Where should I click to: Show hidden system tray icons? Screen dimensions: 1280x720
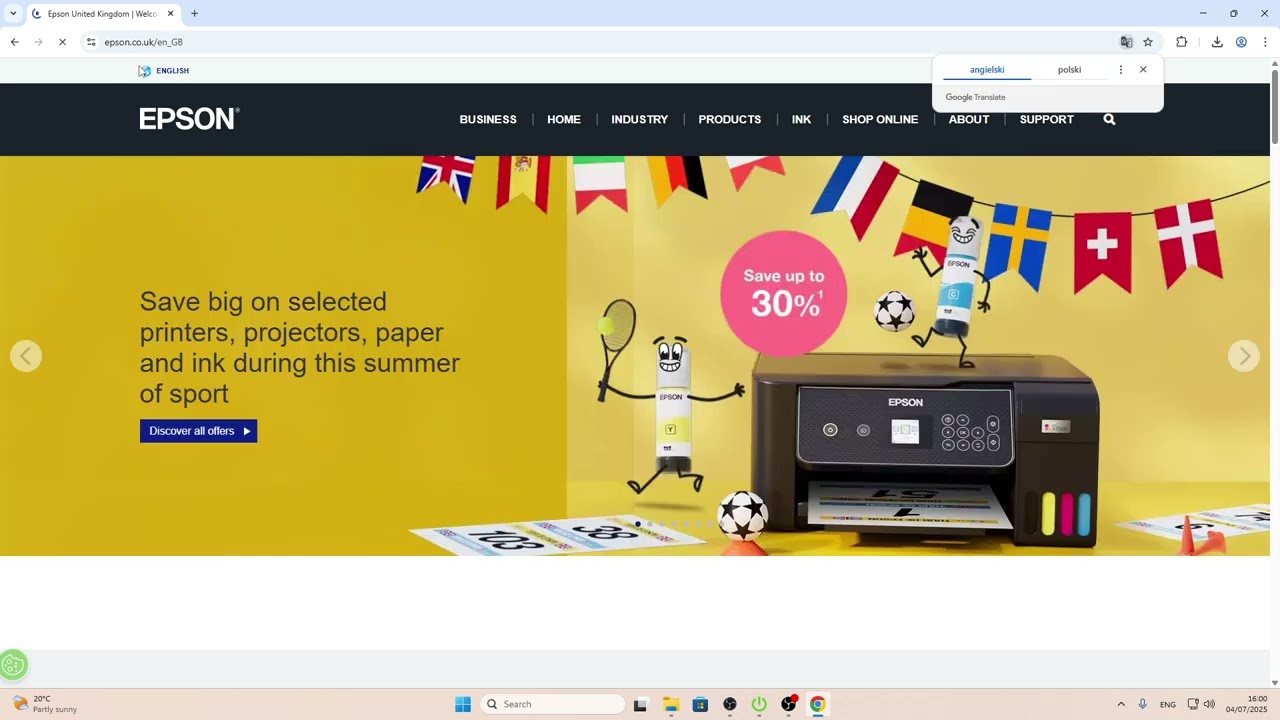pyautogui.click(x=1121, y=704)
